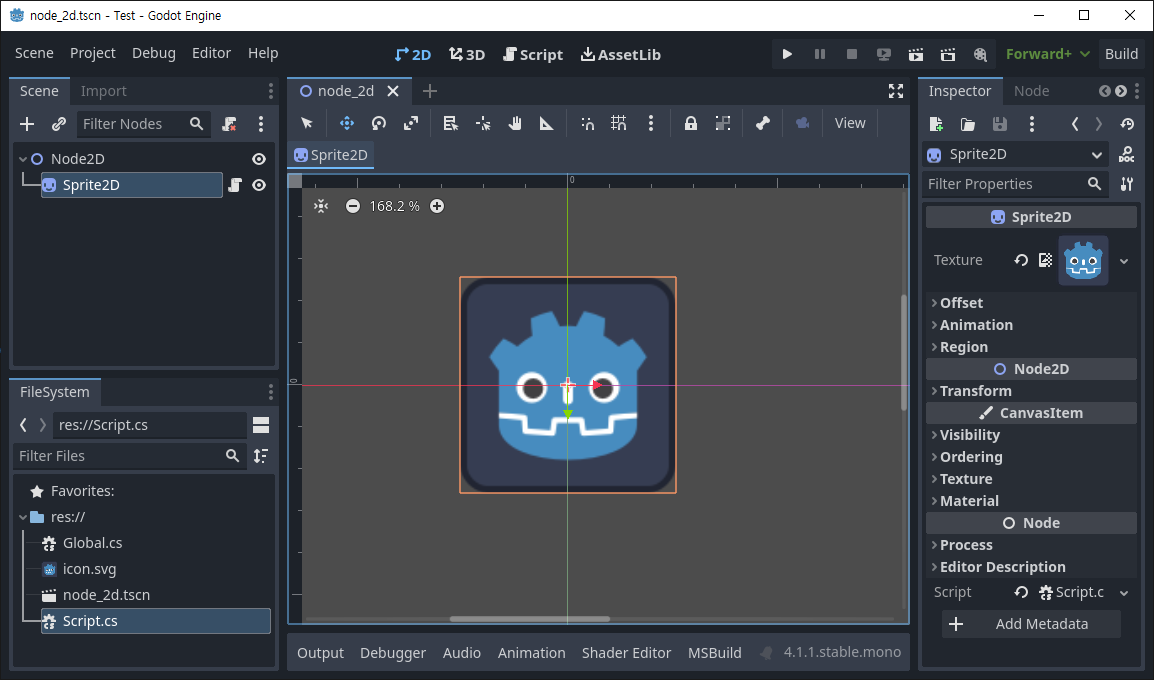1154x688 pixels.
Task: Add a new child node
Action: 27,124
